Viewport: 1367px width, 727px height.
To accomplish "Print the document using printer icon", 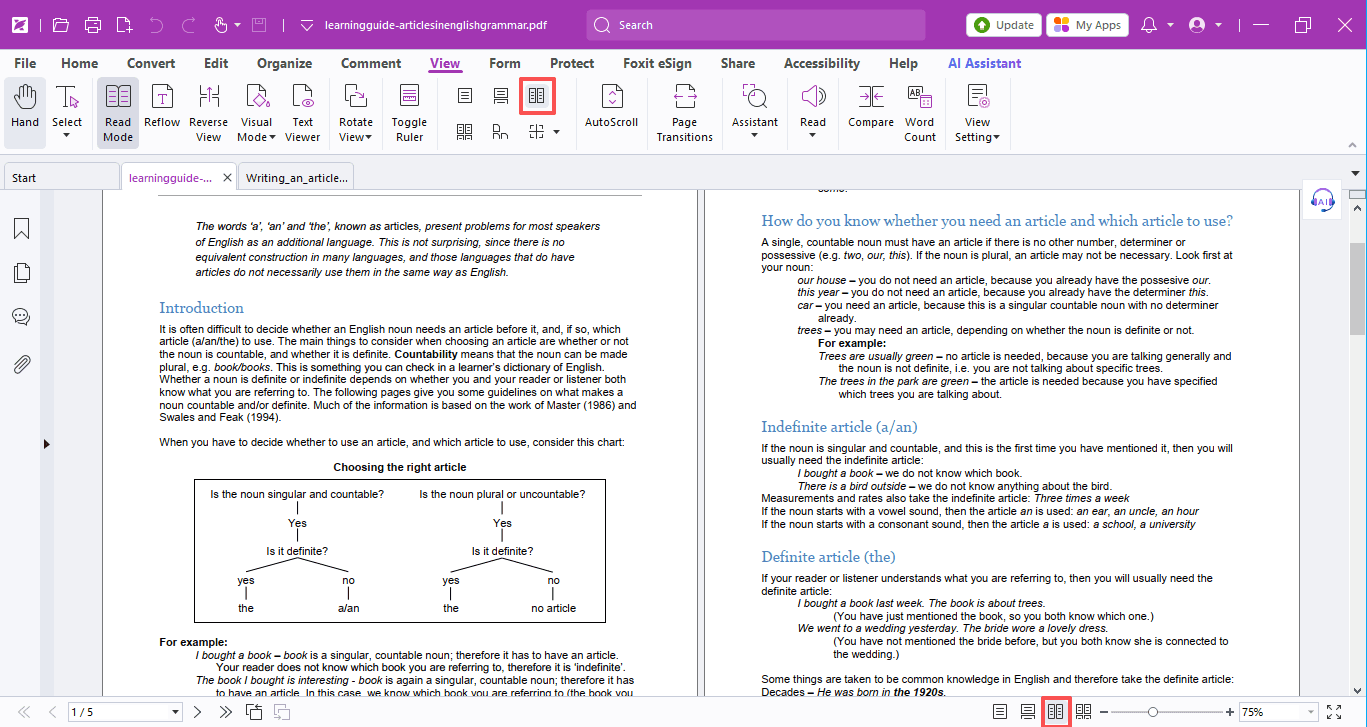I will pyautogui.click(x=93, y=25).
